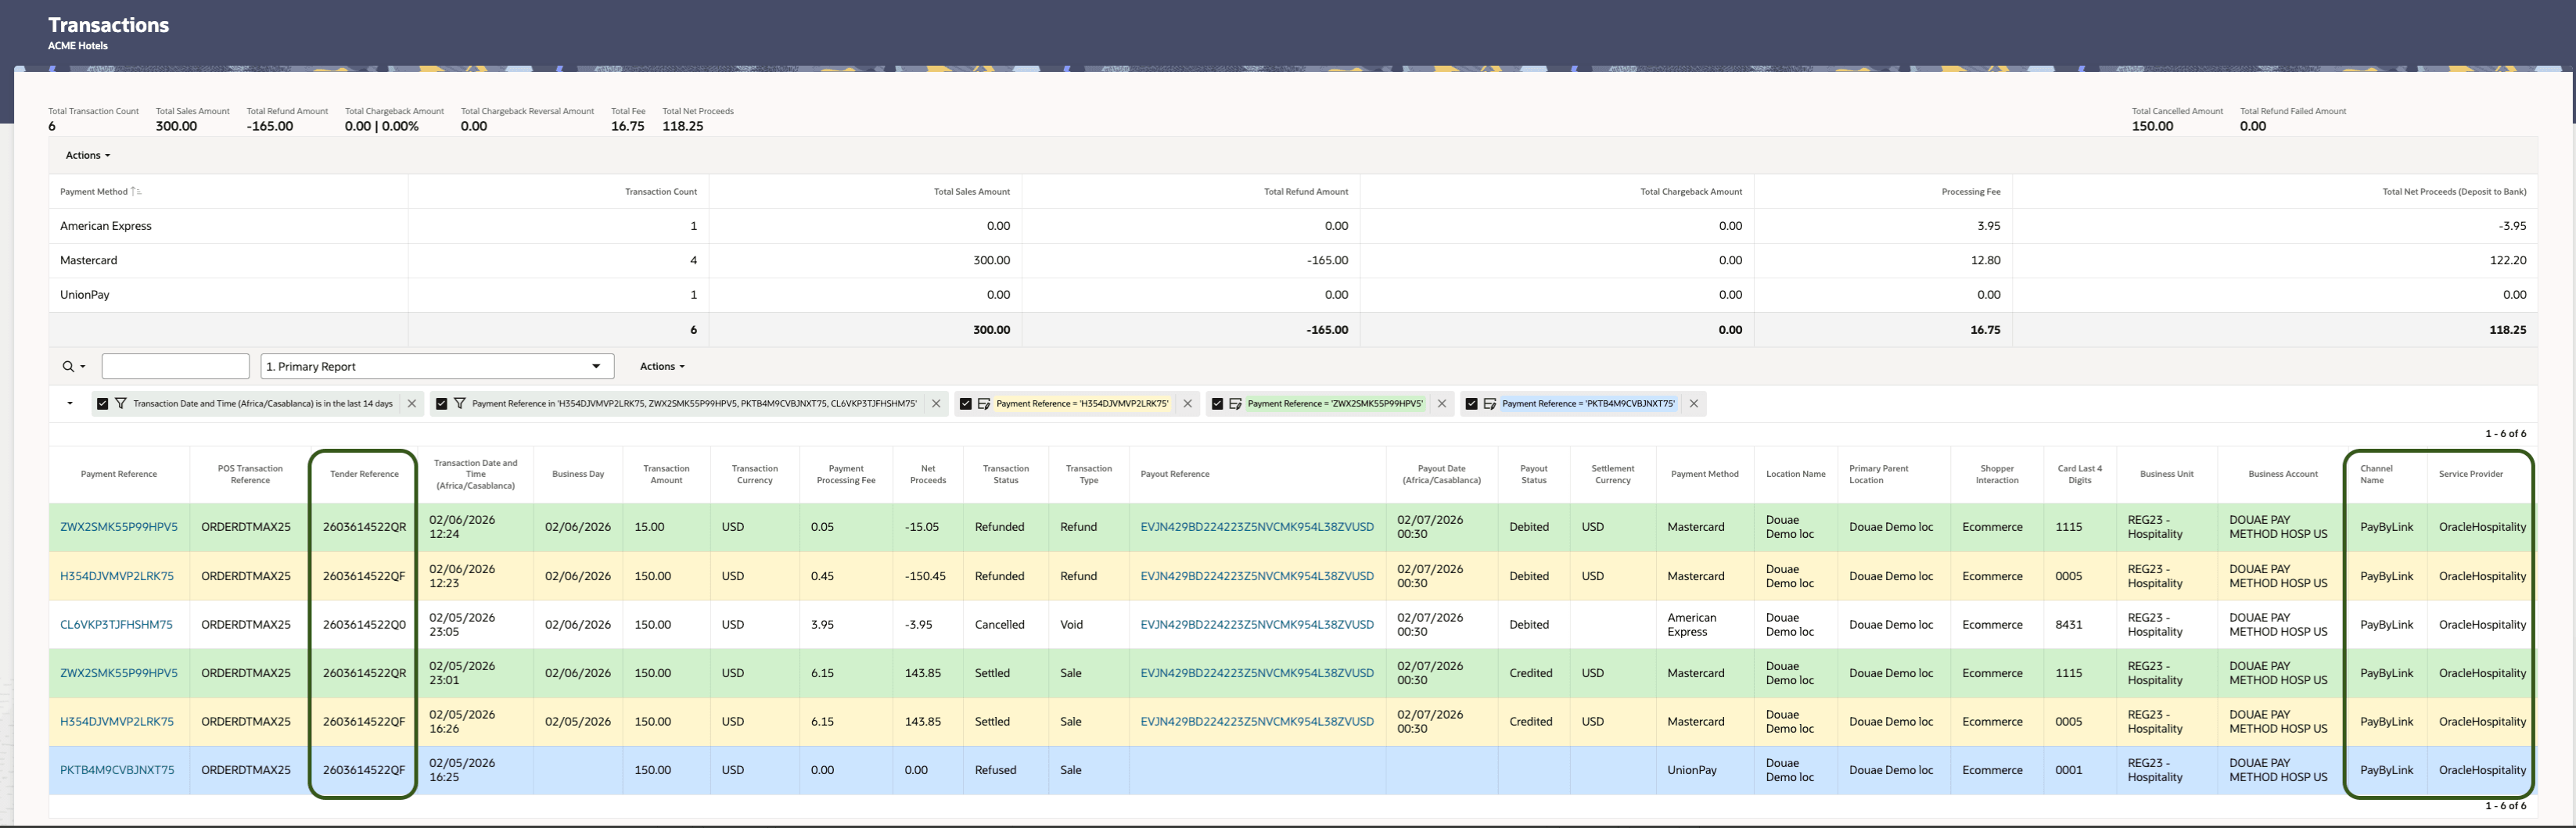2576x828 pixels.
Task: Click the Payment Reference column header in the transactions table
Action: point(119,474)
